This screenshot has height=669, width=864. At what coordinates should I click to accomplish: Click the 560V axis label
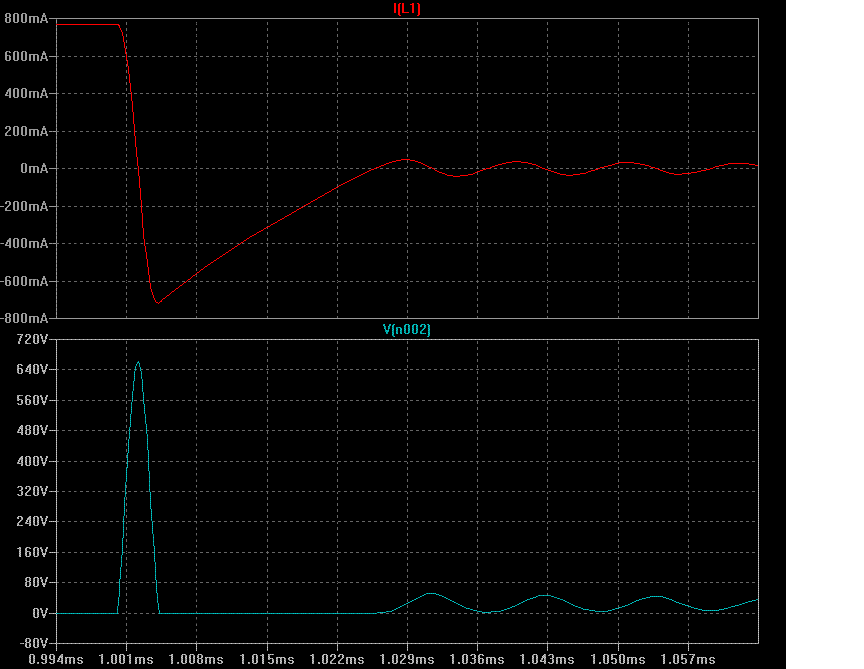click(x=33, y=400)
